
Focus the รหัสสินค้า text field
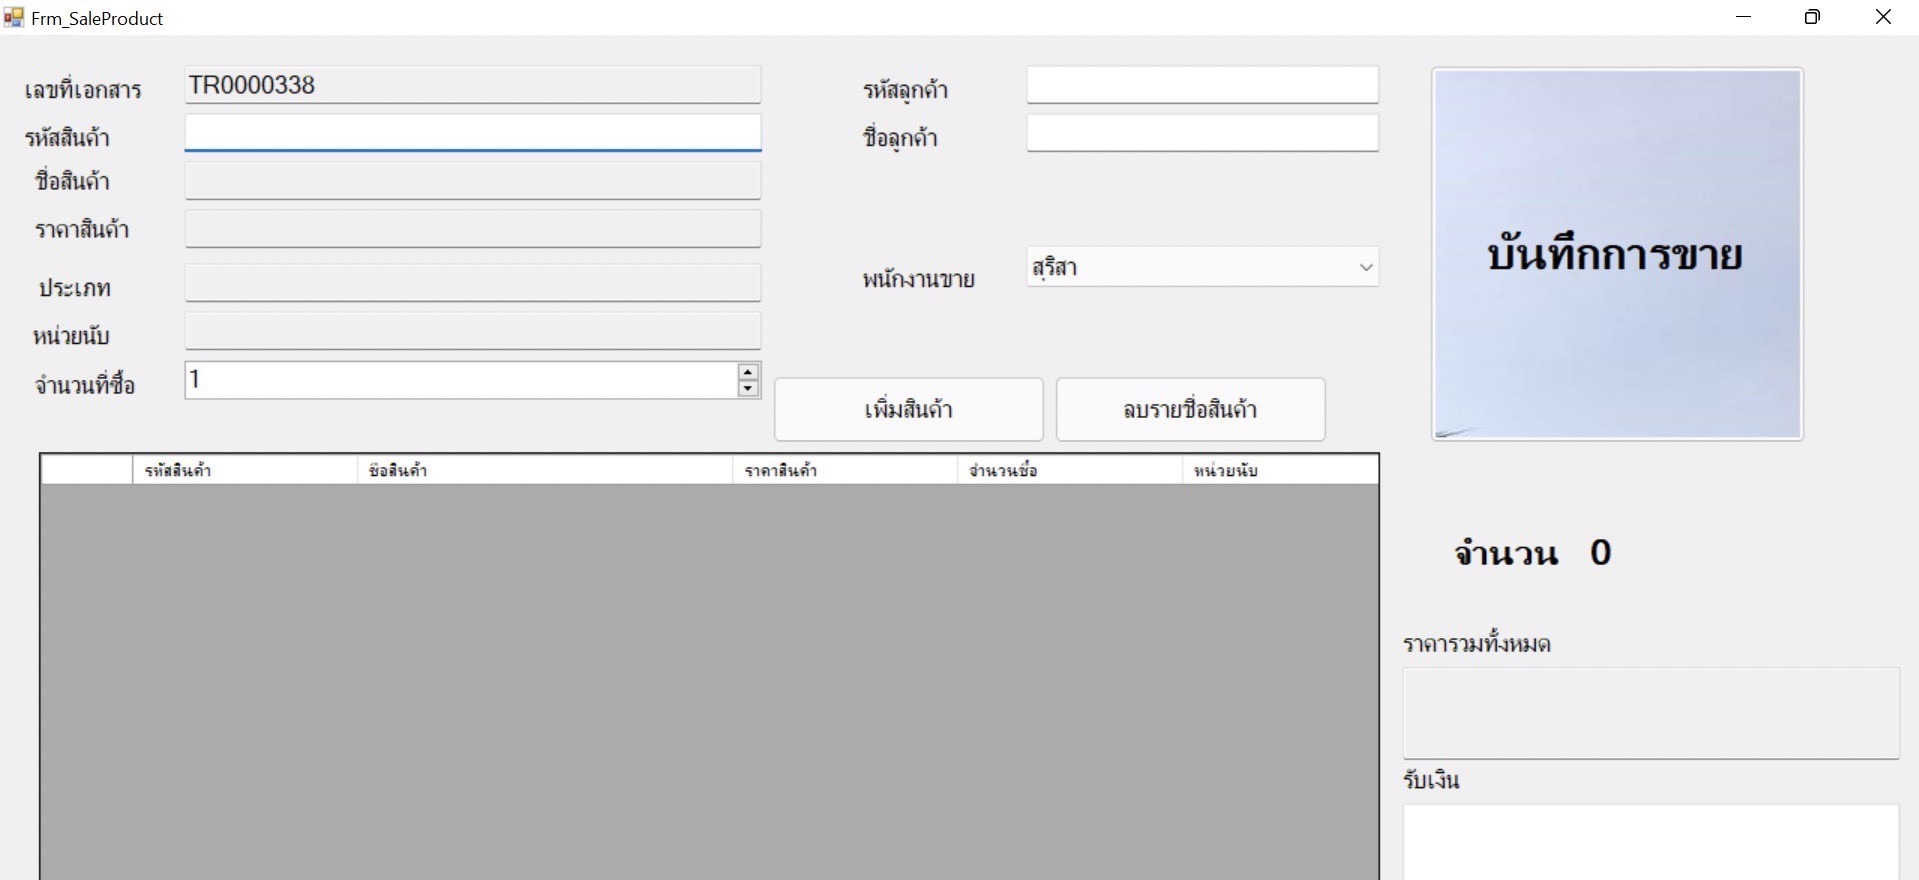point(472,132)
